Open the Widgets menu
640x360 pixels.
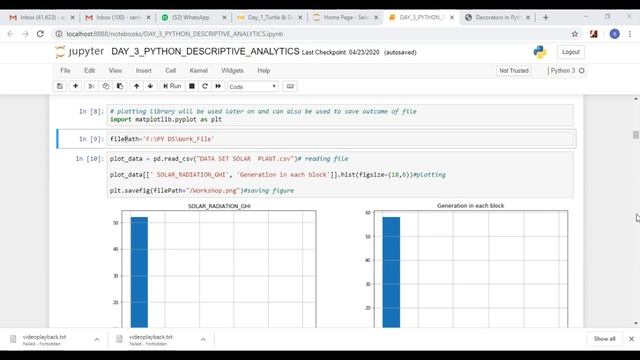click(232, 71)
